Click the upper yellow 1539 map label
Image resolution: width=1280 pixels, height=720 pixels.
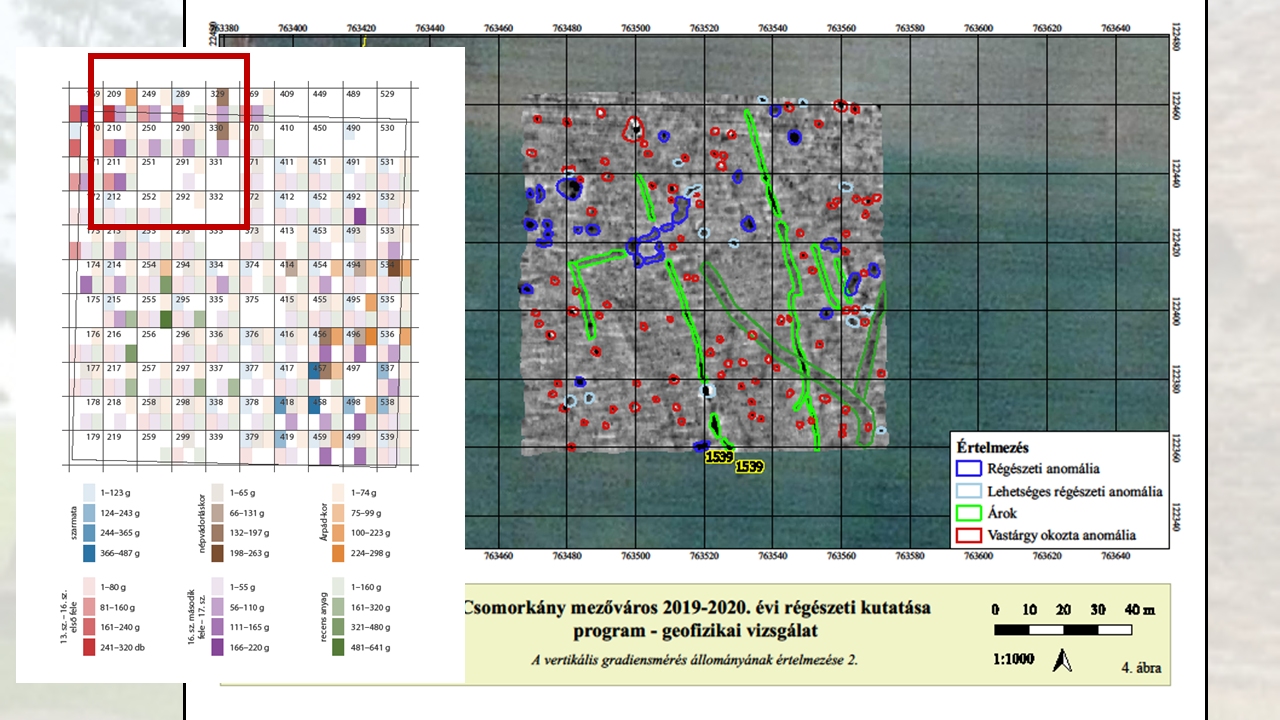720,457
